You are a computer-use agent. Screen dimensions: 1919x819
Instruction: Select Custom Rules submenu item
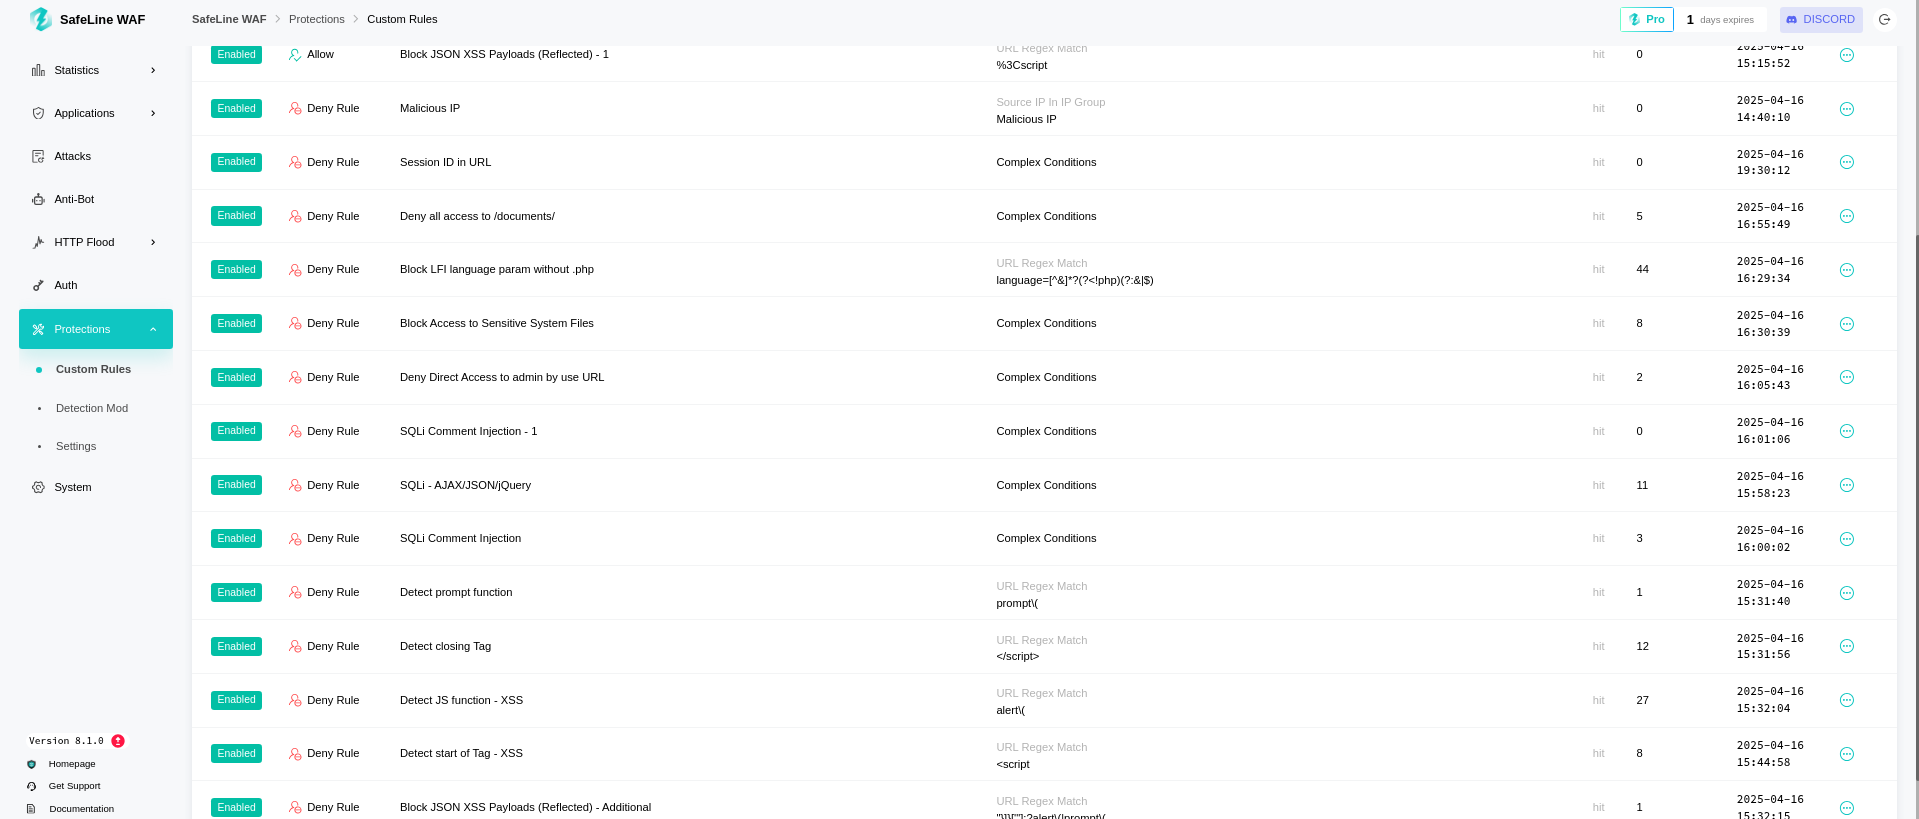point(93,369)
